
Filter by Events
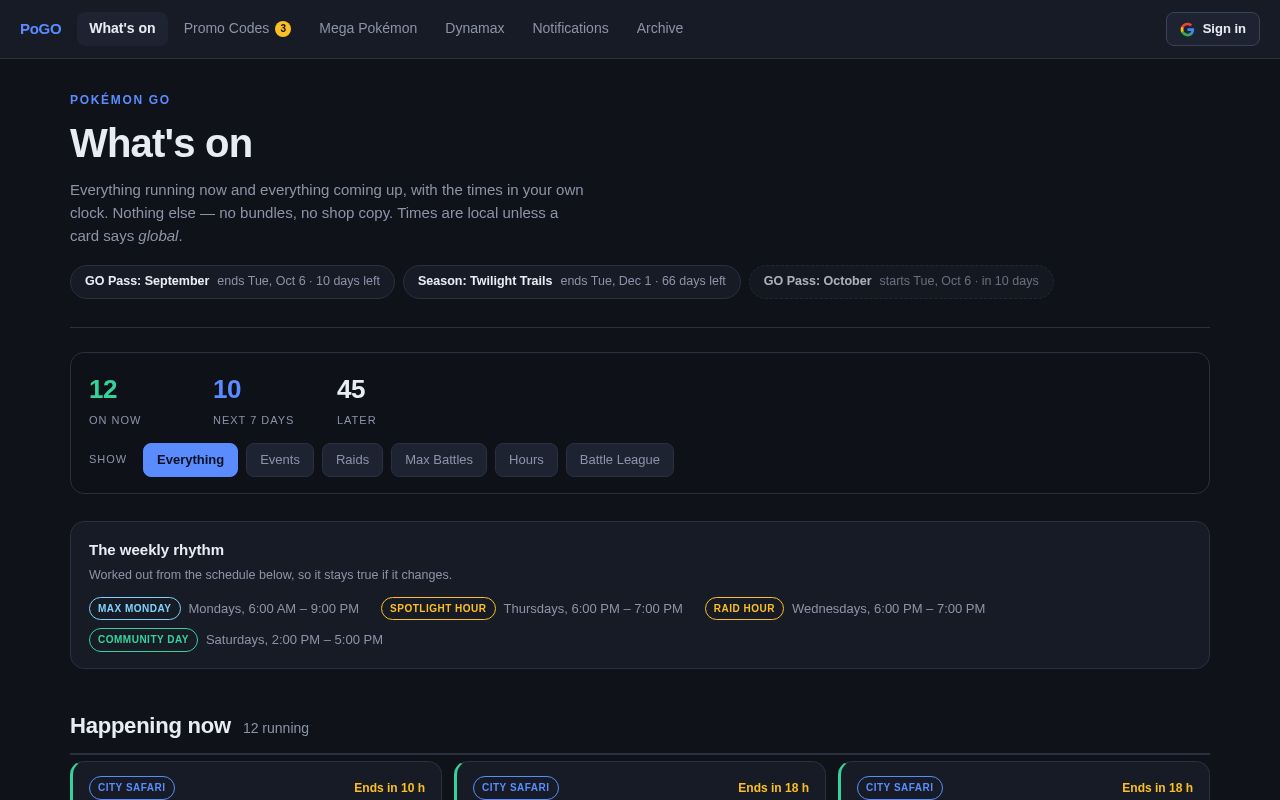(x=280, y=460)
